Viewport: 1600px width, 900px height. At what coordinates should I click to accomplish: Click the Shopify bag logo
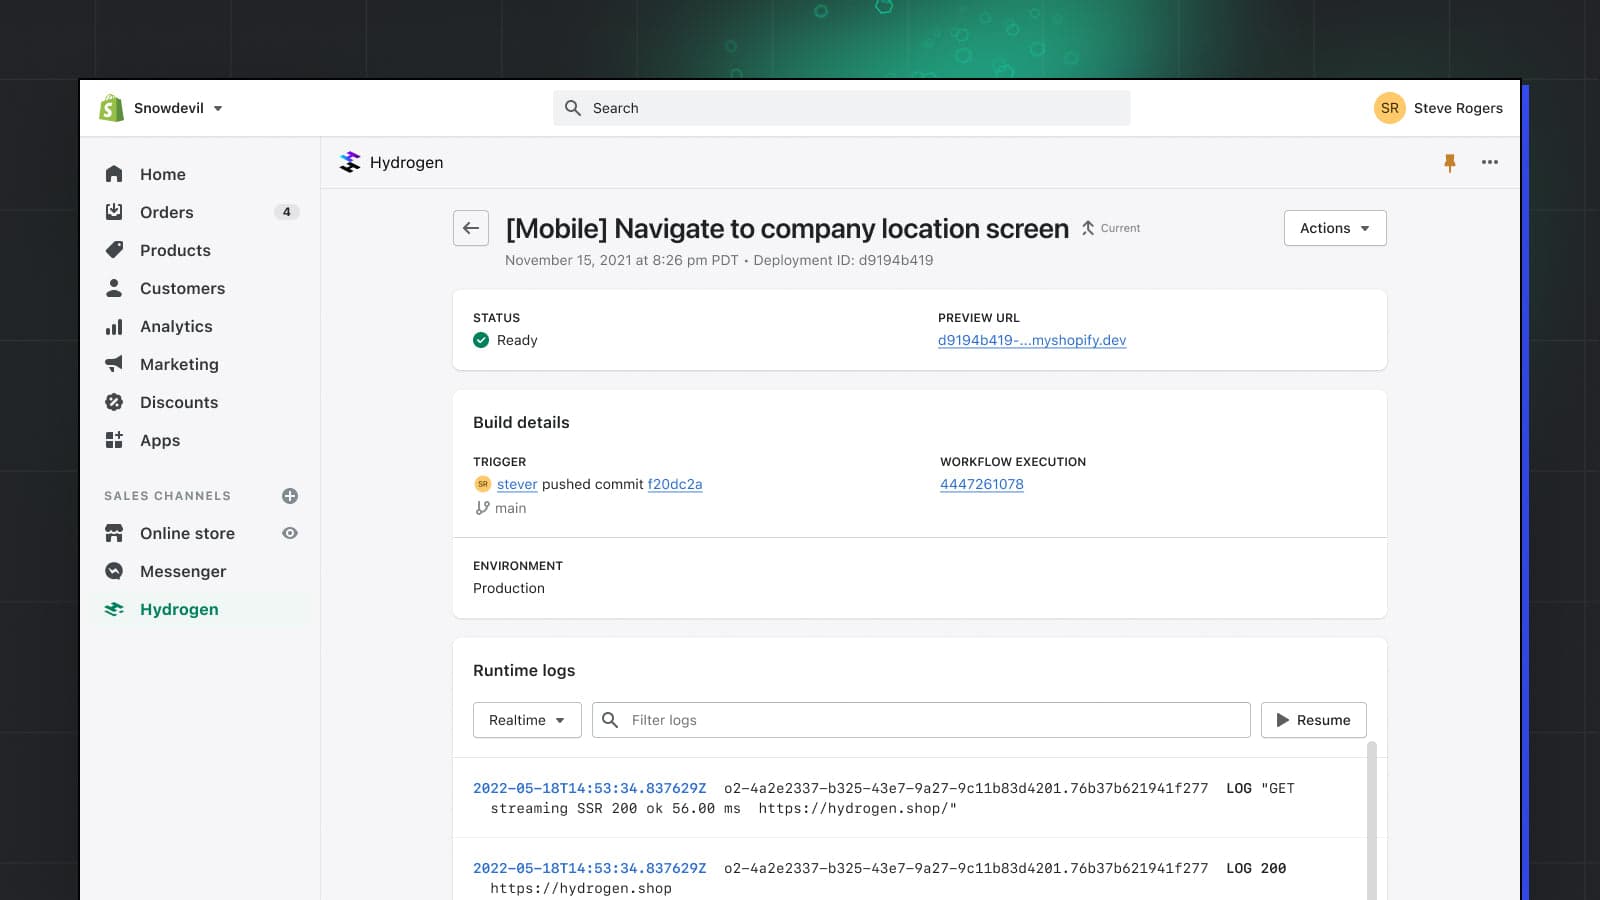(x=111, y=108)
